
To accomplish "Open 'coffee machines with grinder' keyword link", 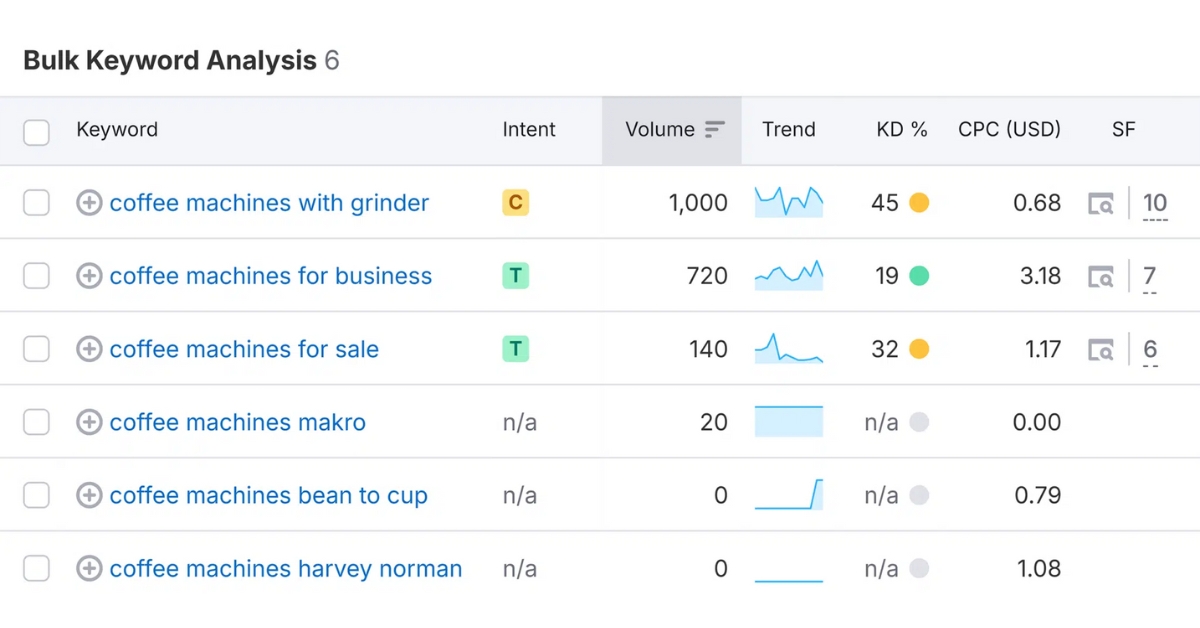I will click(x=269, y=203).
